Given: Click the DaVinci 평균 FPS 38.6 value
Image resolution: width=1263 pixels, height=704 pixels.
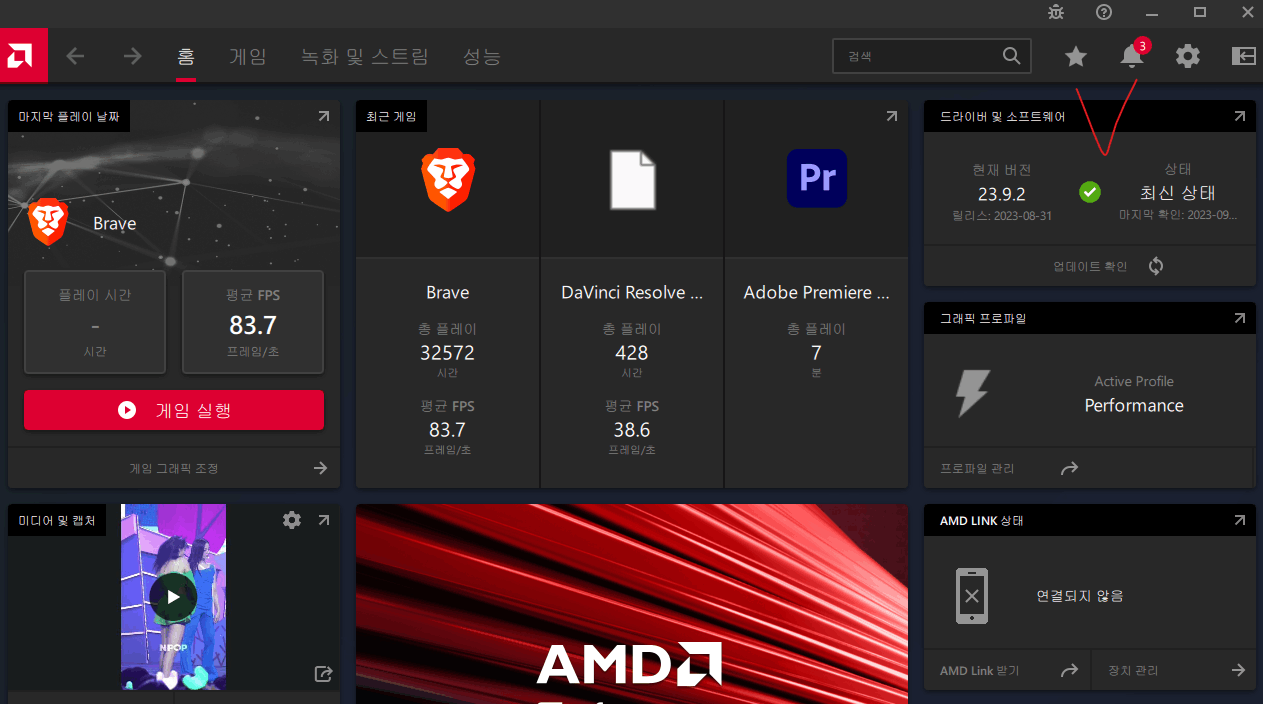Looking at the screenshot, I should (x=632, y=430).
